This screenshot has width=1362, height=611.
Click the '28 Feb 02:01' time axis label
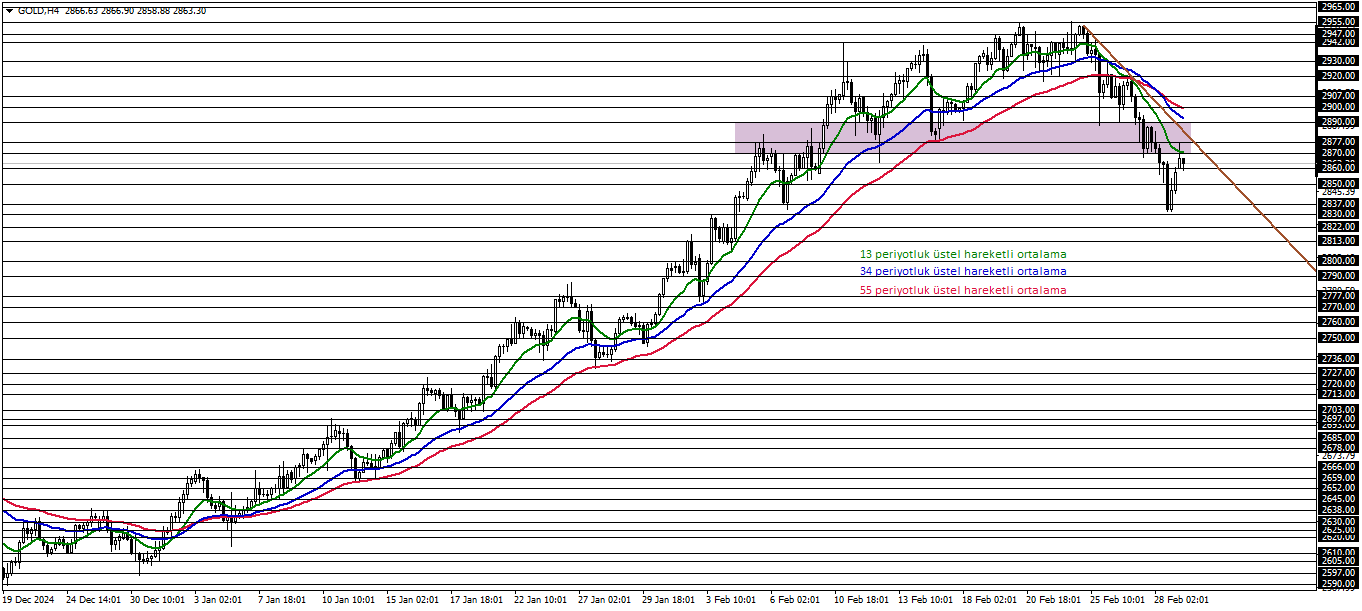point(1181,600)
